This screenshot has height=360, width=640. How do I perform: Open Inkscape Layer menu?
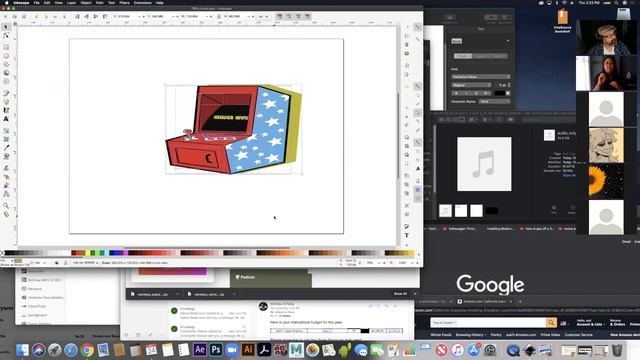71,3
